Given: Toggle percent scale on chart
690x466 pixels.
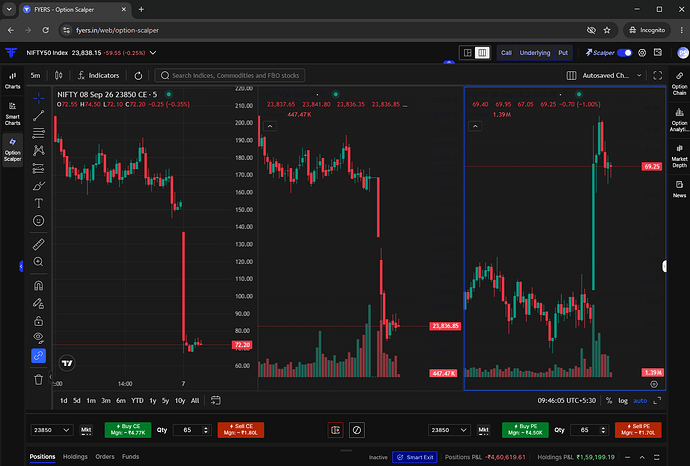Looking at the screenshot, I should [609, 400].
